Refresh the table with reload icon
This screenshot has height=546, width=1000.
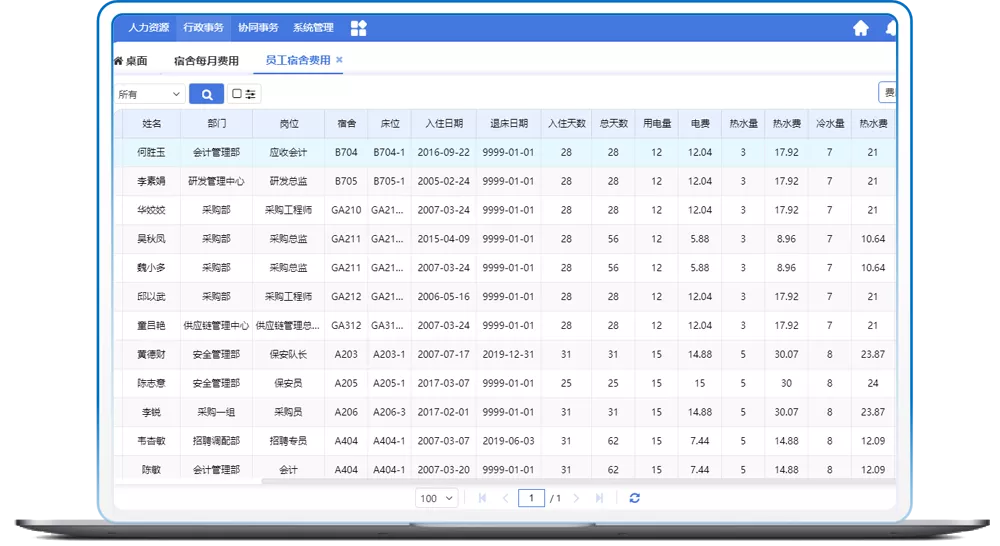click(x=635, y=498)
